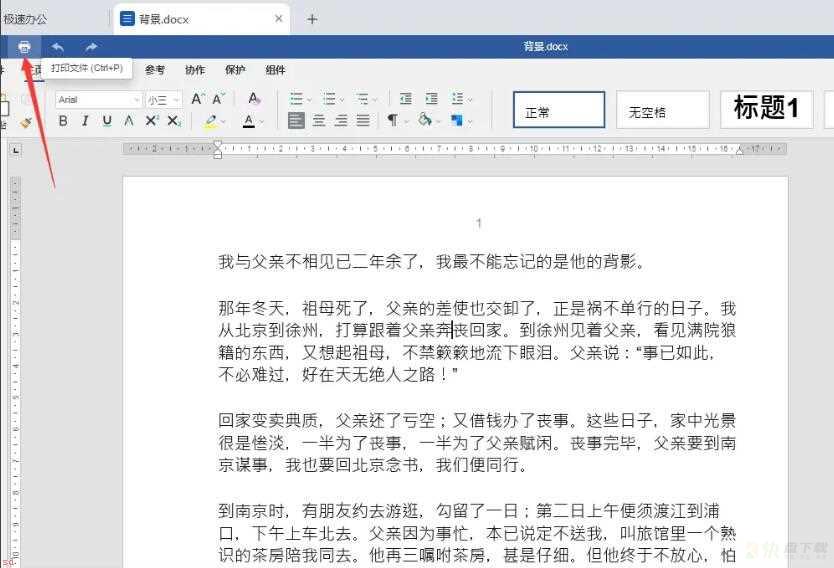The image size is (834, 568).
Task: Open the blue borders style tool
Action: point(456,121)
